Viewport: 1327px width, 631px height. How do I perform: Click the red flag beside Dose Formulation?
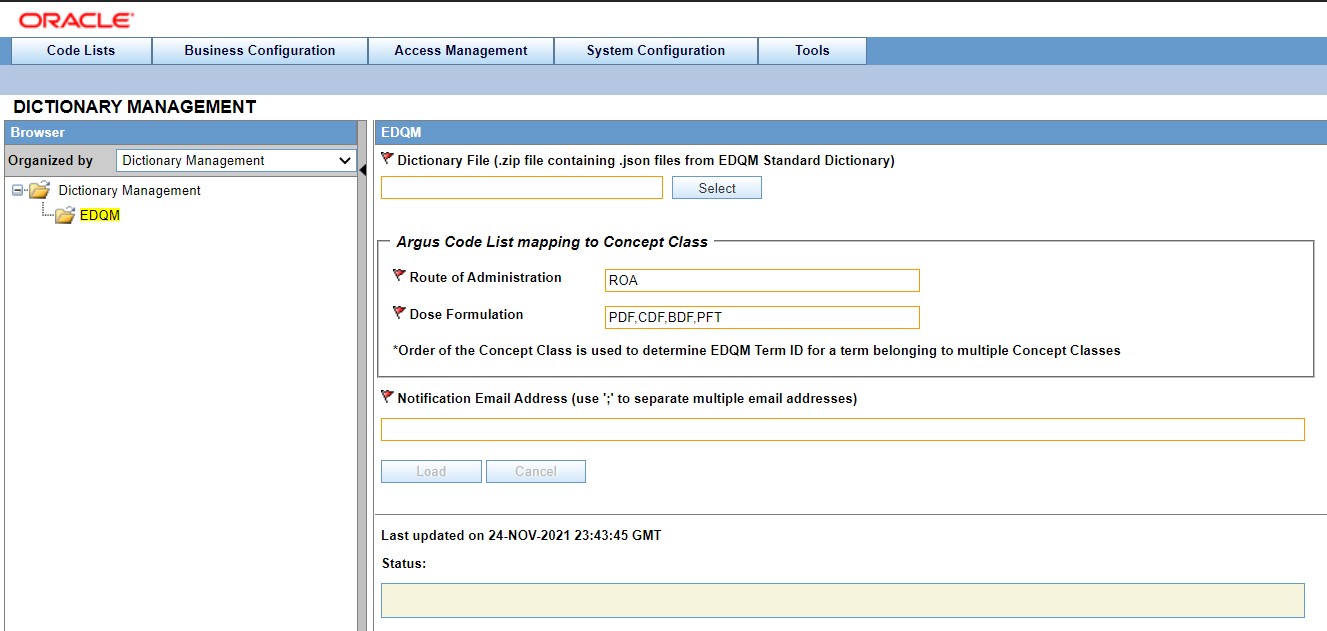[x=398, y=314]
